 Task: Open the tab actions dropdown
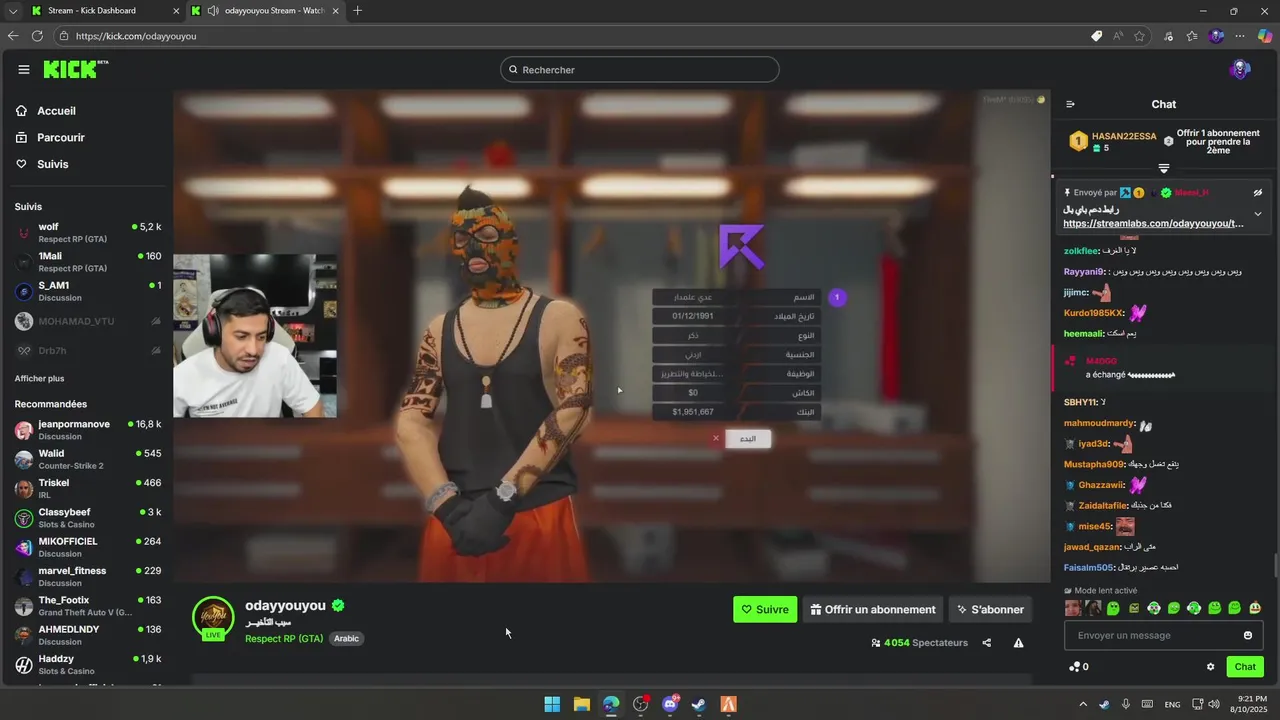click(13, 11)
